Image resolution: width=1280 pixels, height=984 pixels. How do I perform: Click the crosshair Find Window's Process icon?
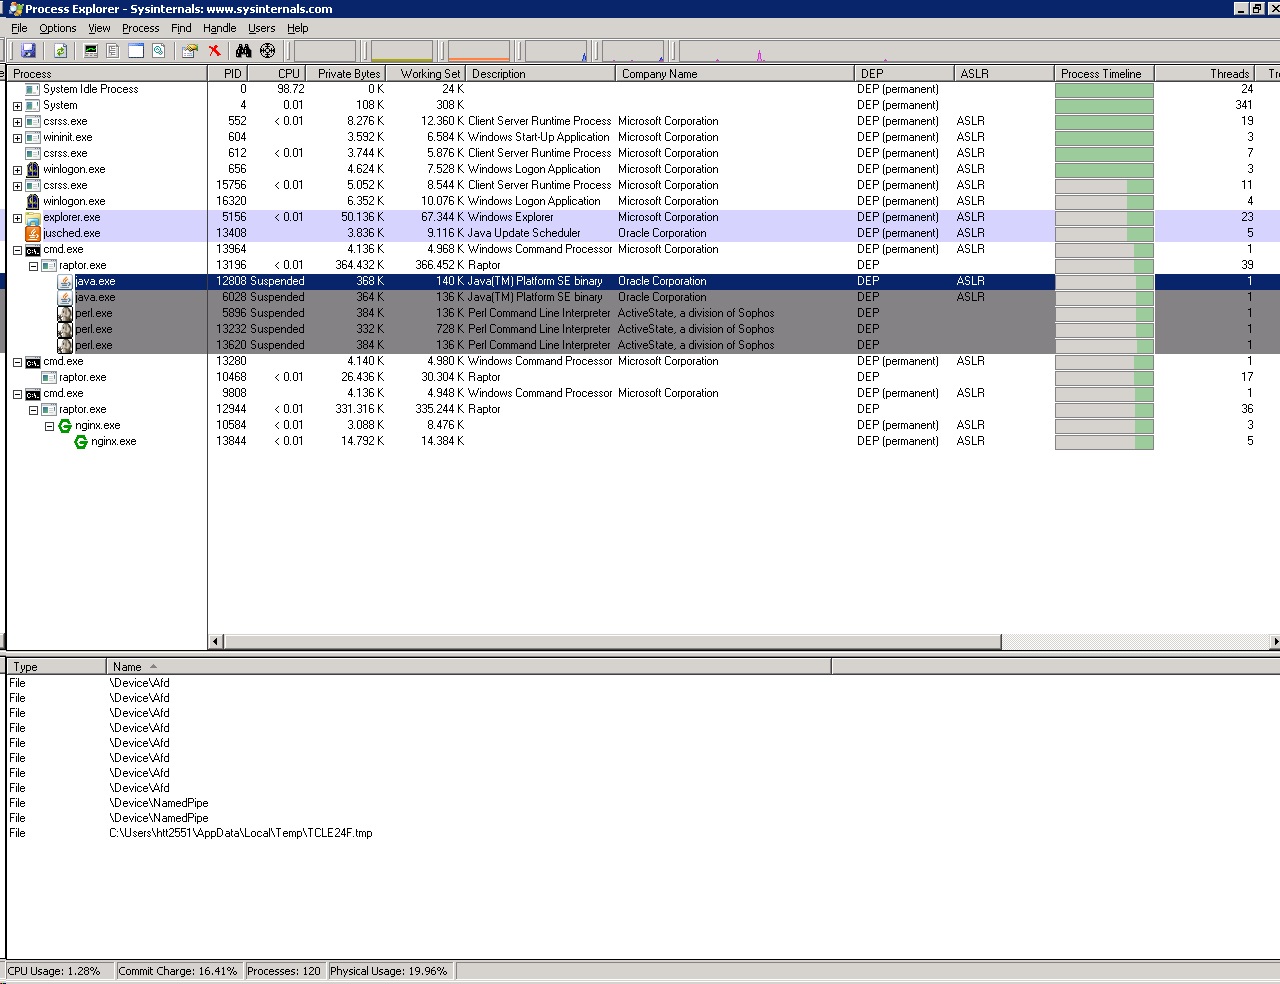[x=267, y=50]
